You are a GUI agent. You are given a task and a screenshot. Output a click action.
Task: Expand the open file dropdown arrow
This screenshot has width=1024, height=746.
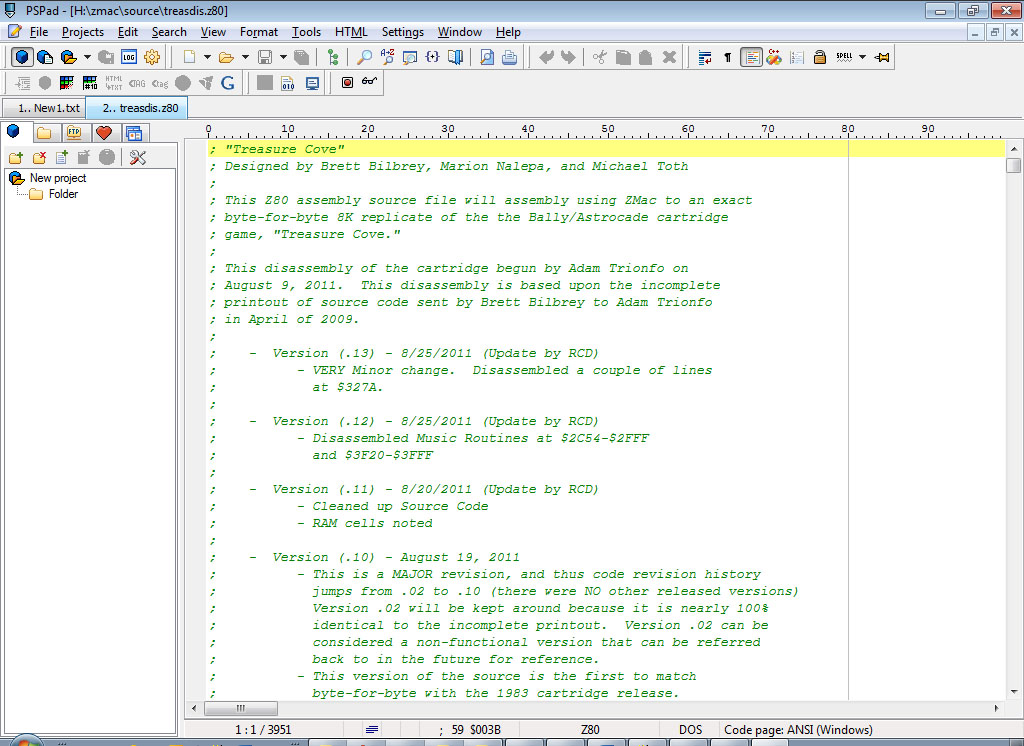(245, 57)
